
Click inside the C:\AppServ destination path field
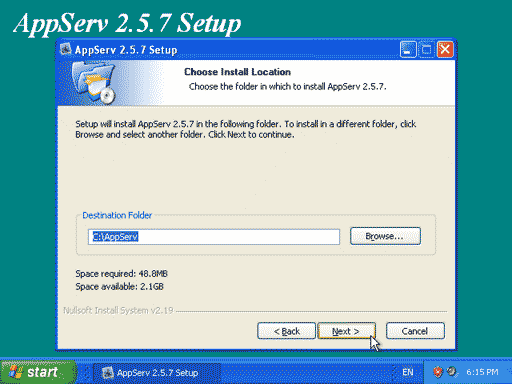(214, 237)
